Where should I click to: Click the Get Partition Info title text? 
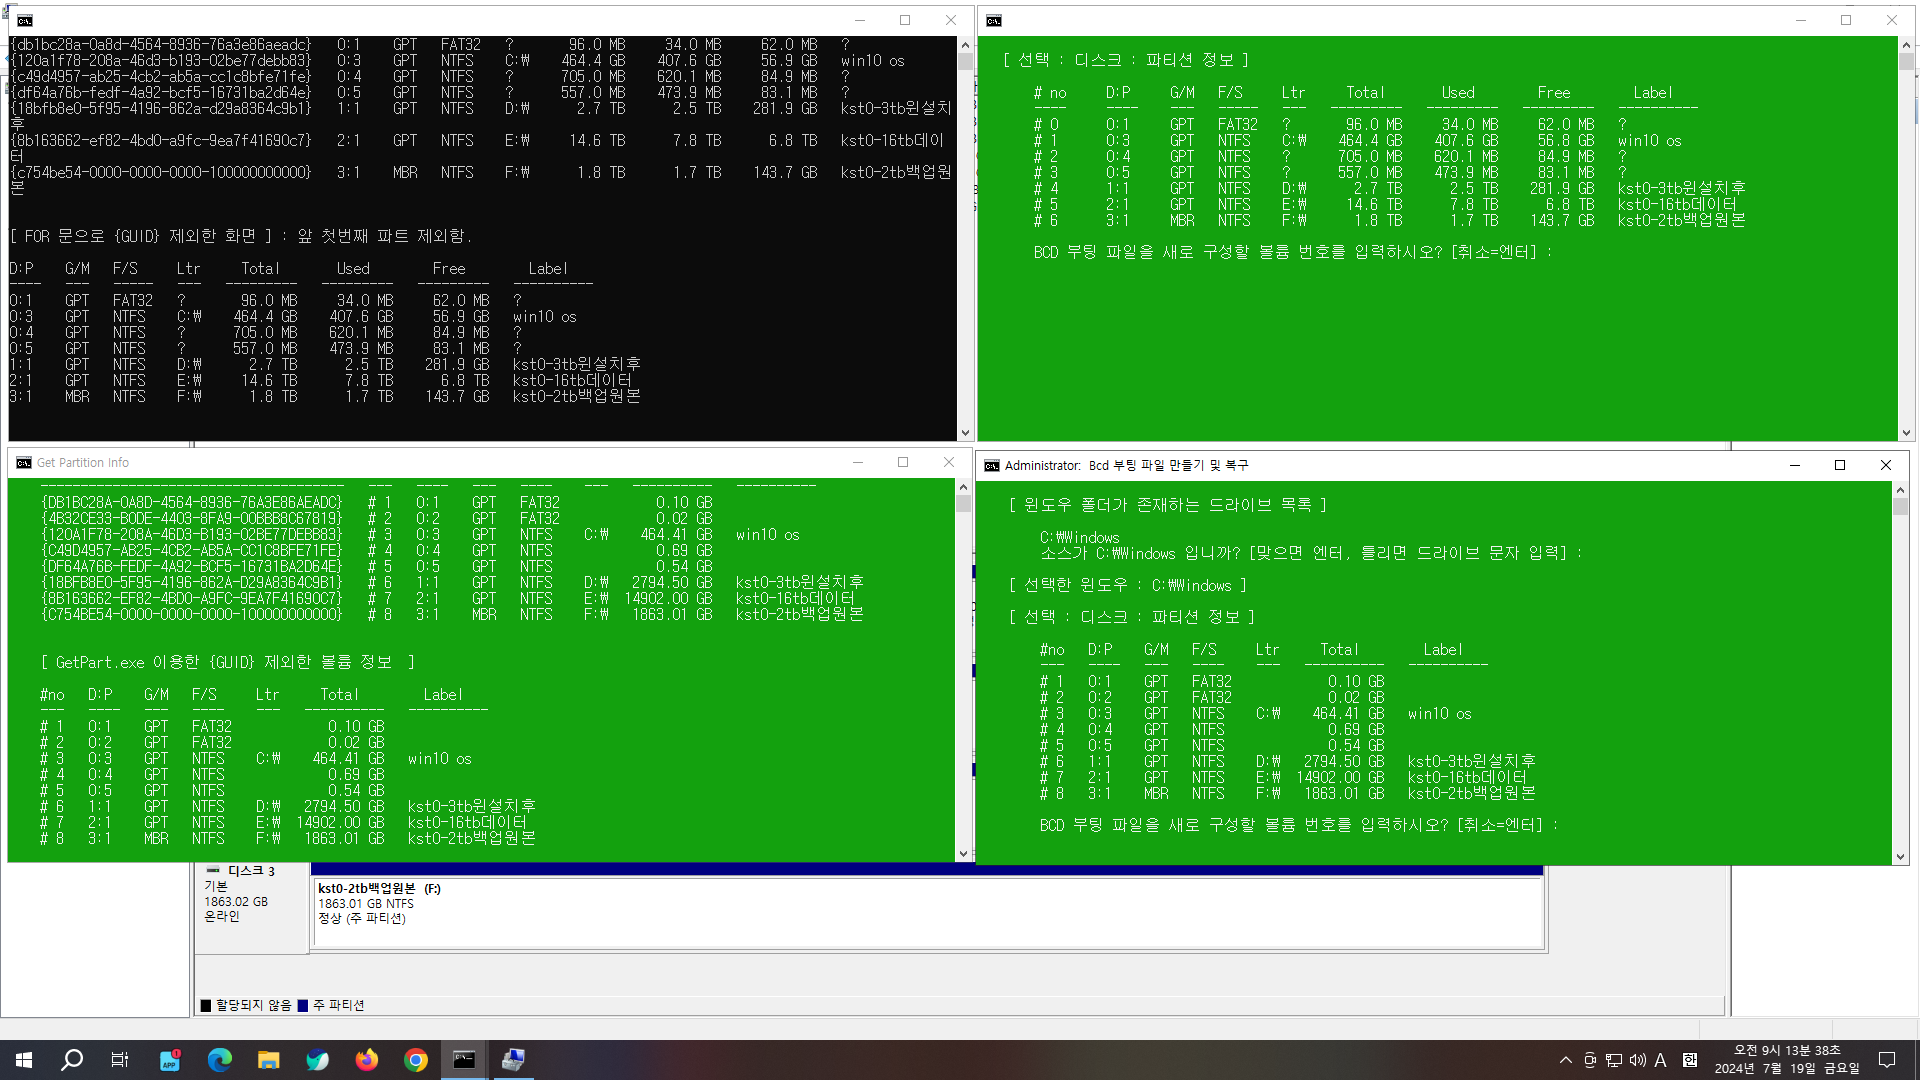pos(83,463)
